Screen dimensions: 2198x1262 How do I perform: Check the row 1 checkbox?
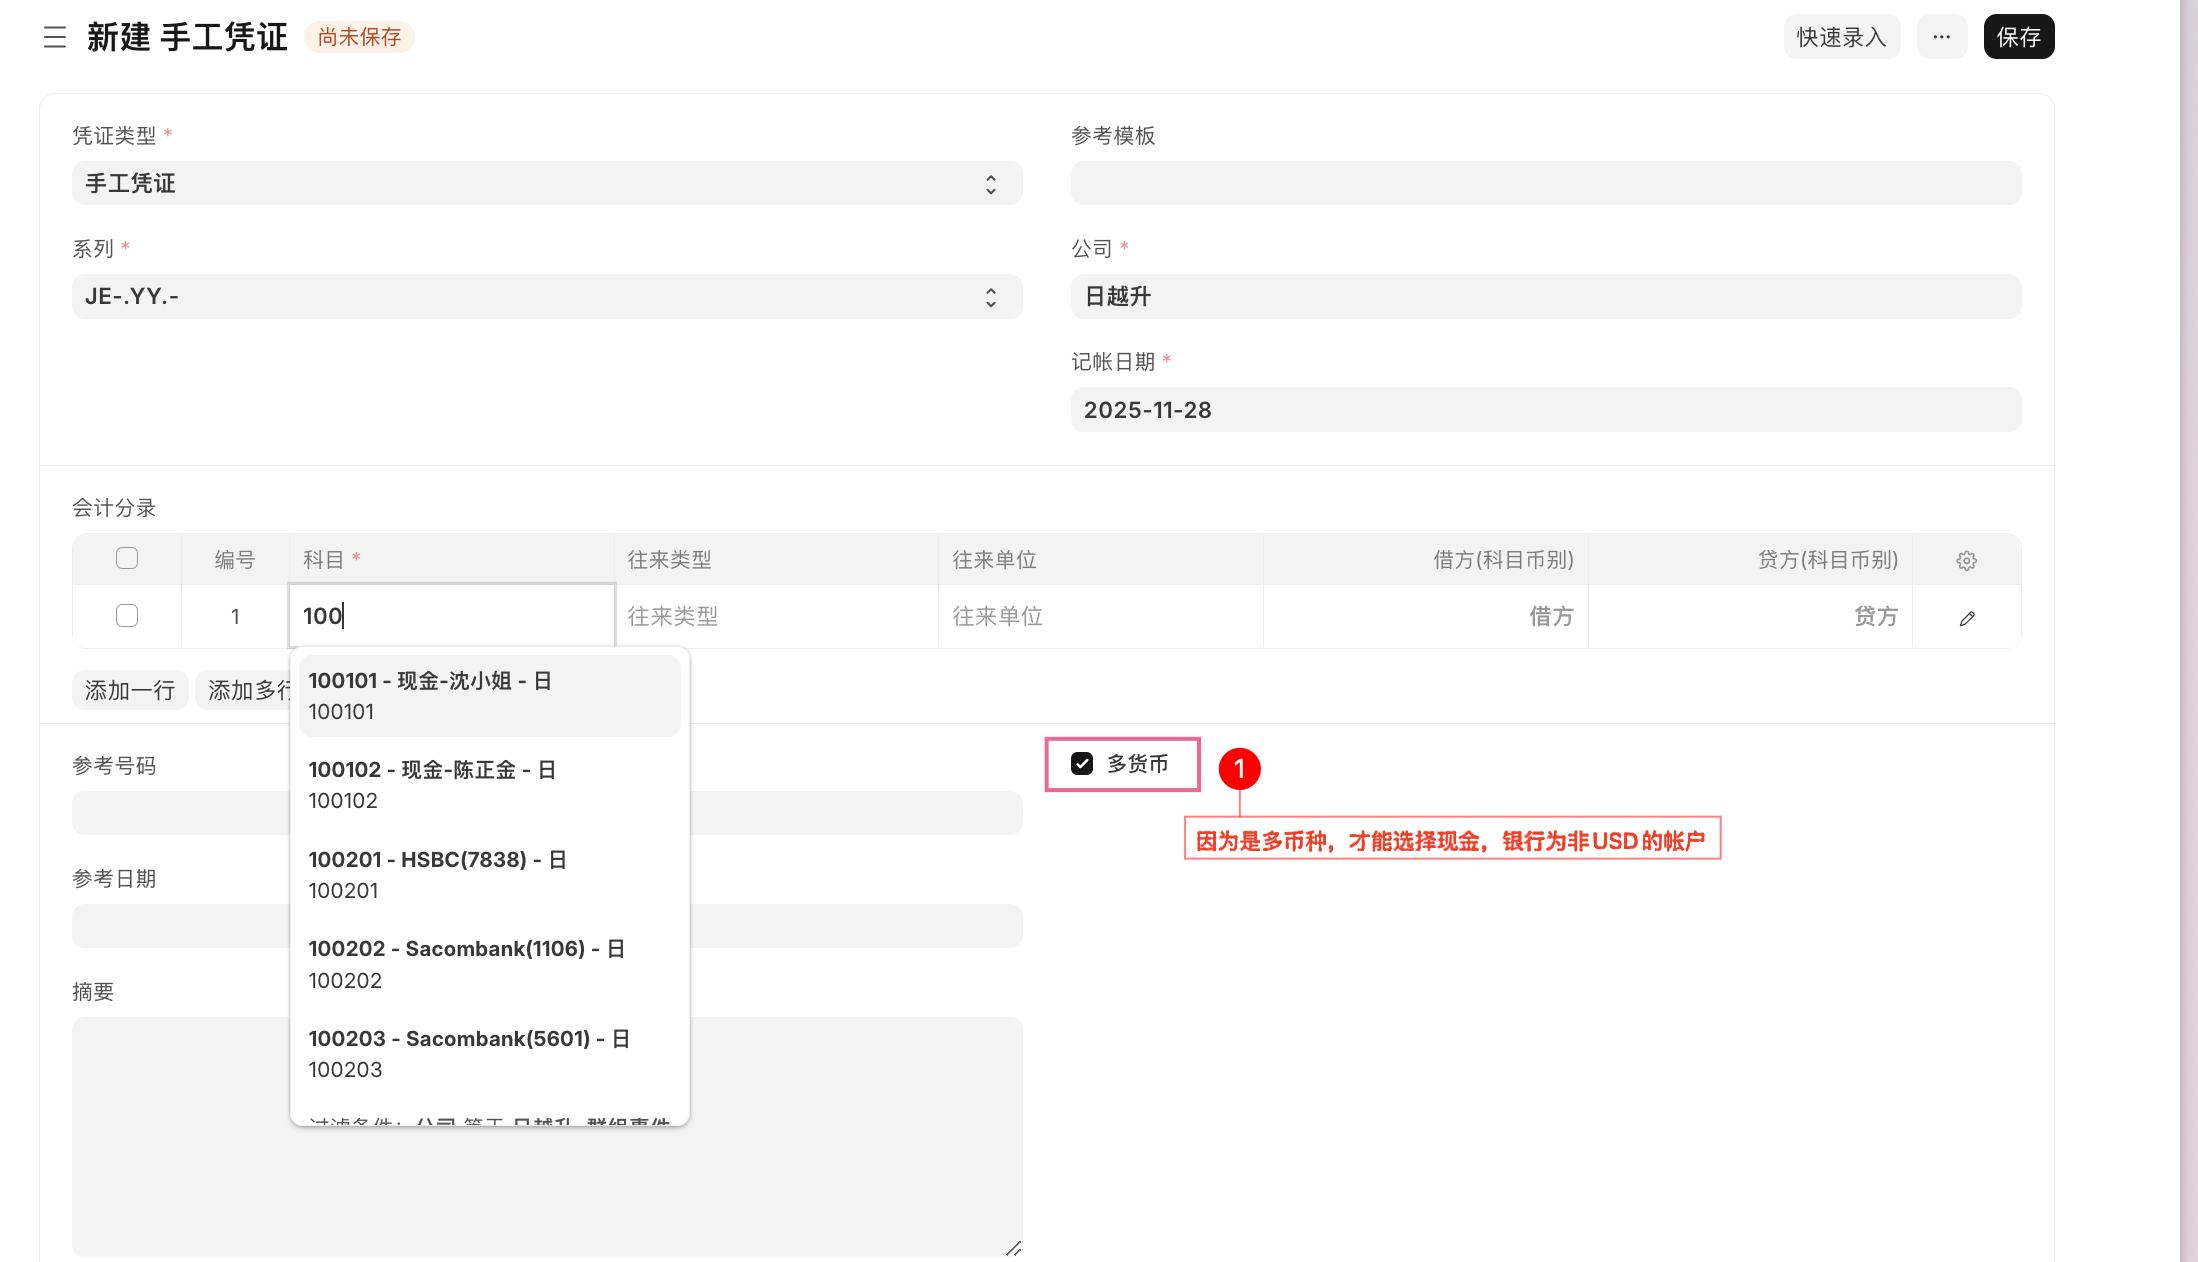(127, 616)
